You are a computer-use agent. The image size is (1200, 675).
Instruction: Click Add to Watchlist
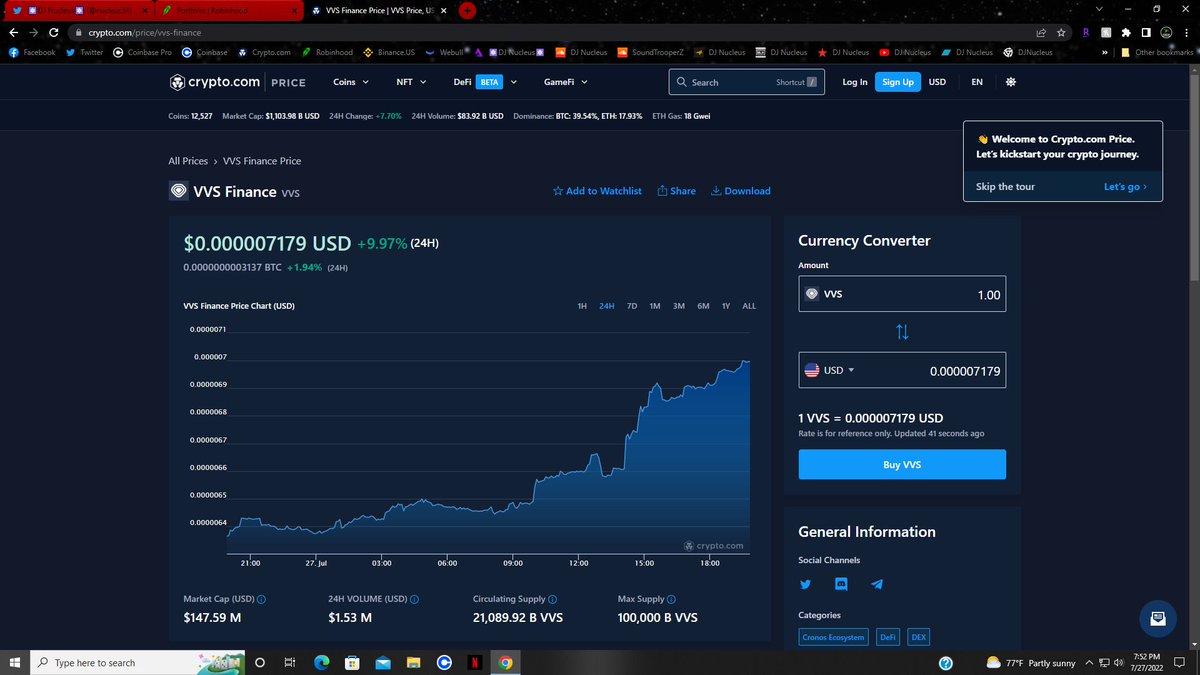pos(597,191)
